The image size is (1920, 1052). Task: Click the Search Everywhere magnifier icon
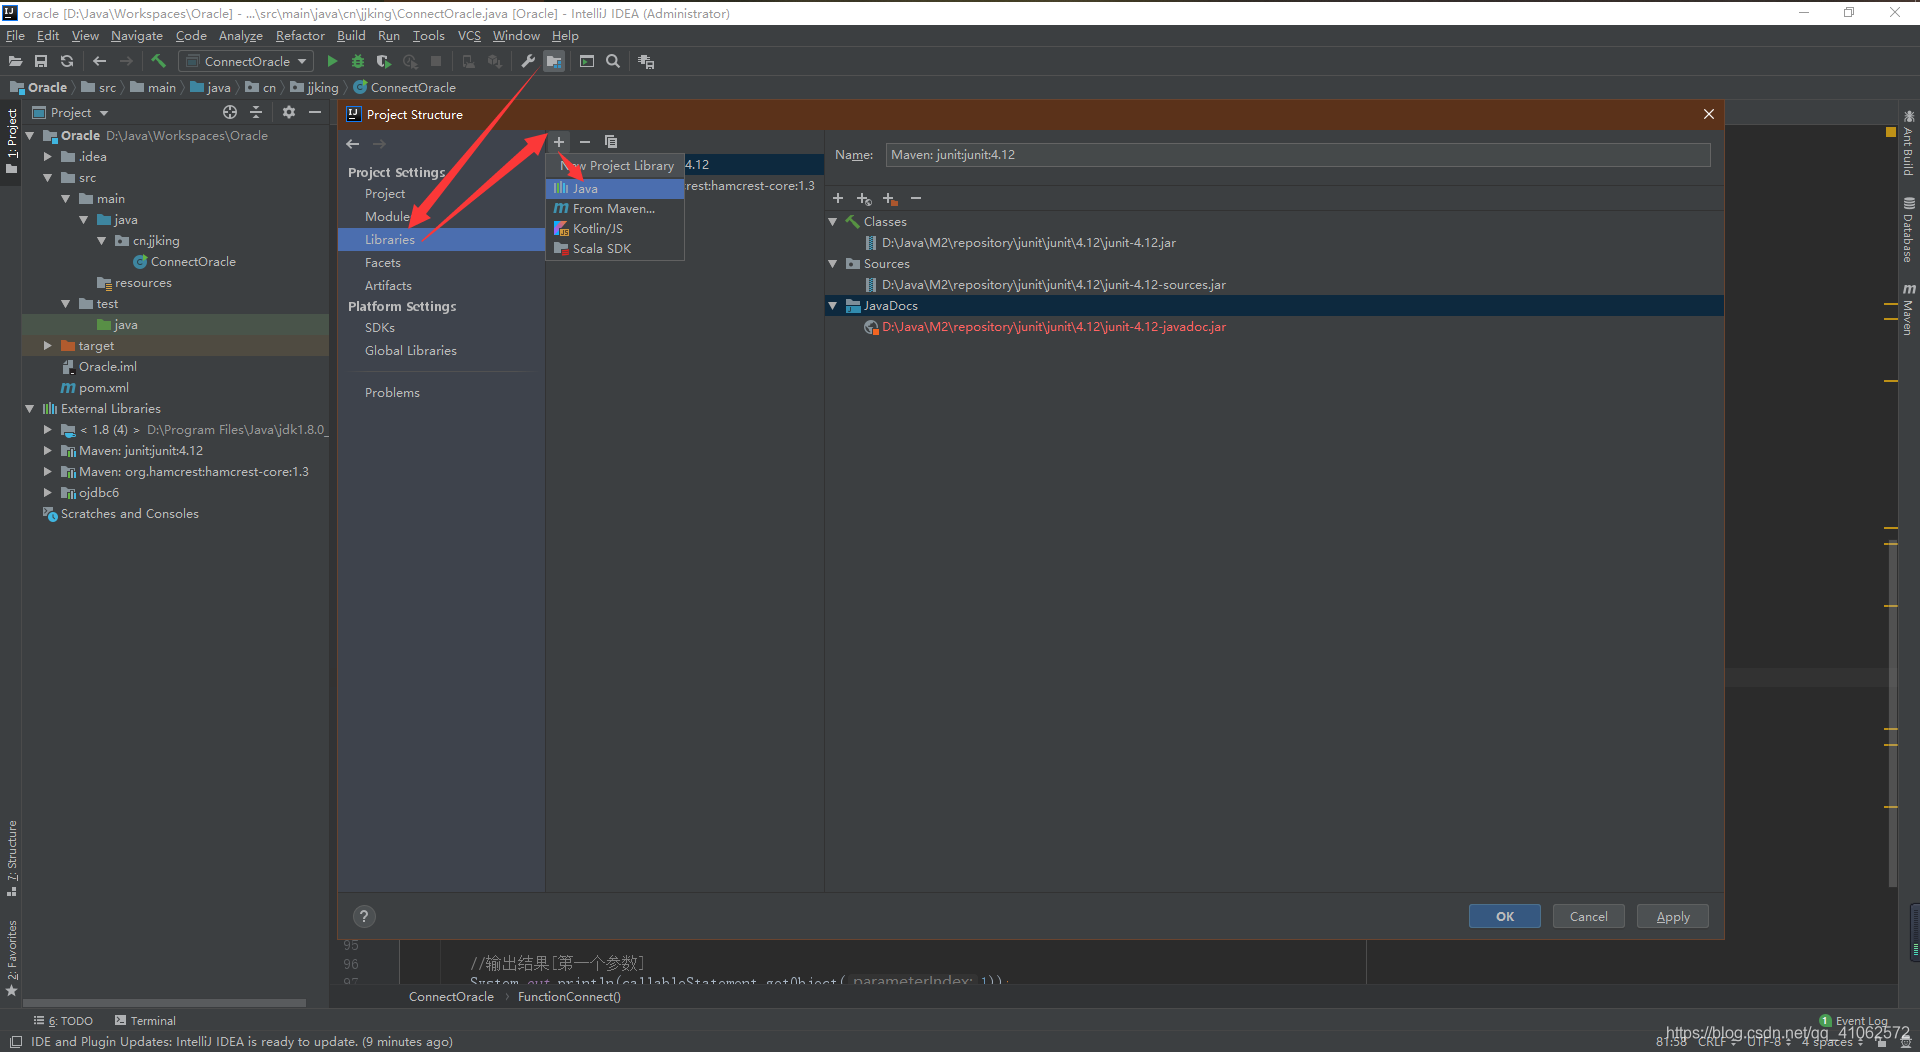tap(613, 61)
